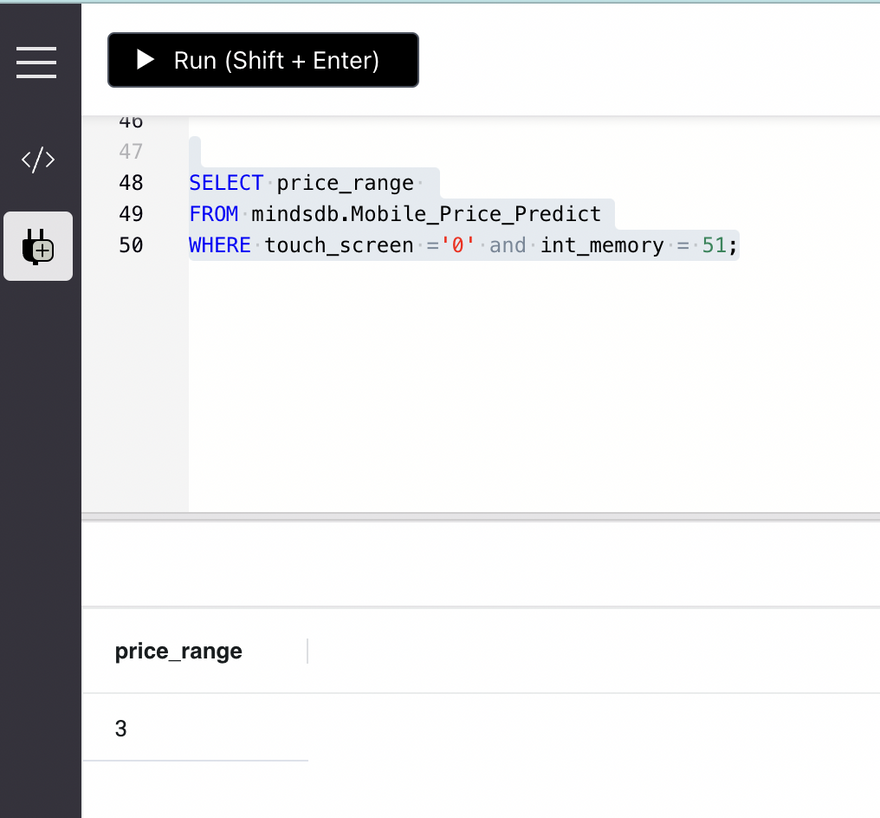Screen dimensions: 880x818
Task: Click the red '0' string literal
Action: tap(457, 245)
